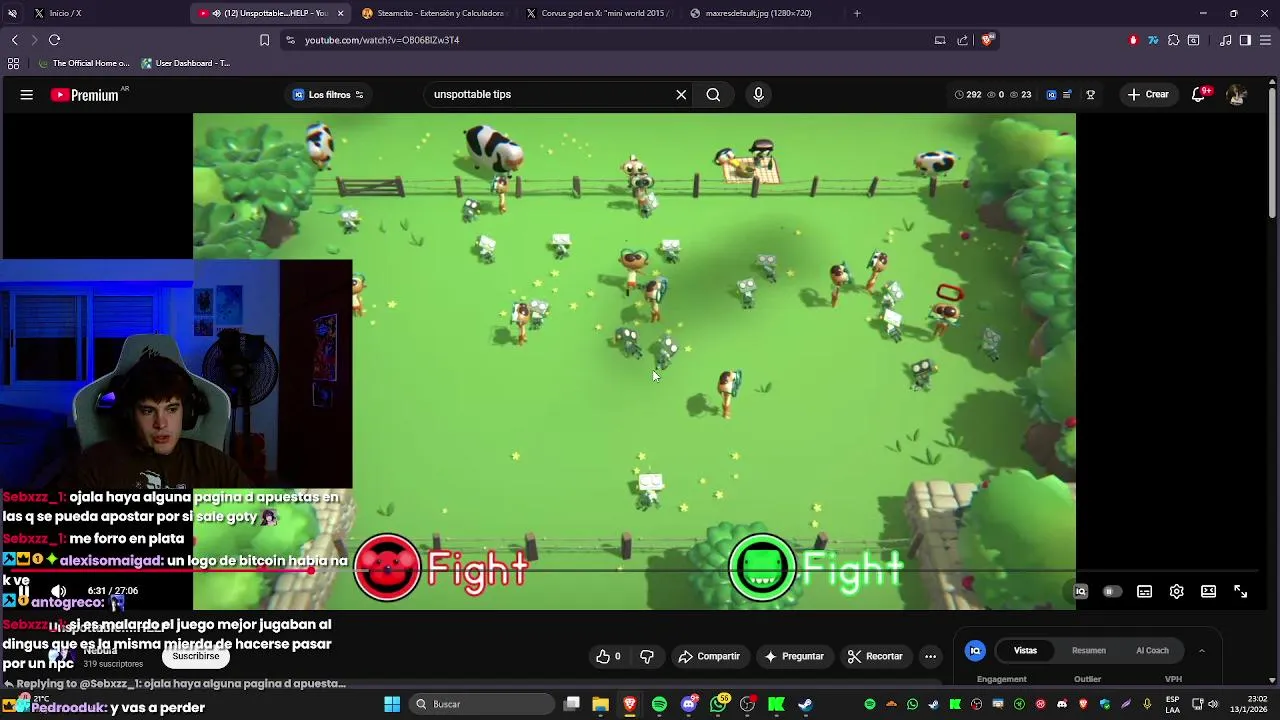Viewport: 1280px width, 720px height.
Task: Toggle subtitles in the player
Action: tap(1144, 592)
